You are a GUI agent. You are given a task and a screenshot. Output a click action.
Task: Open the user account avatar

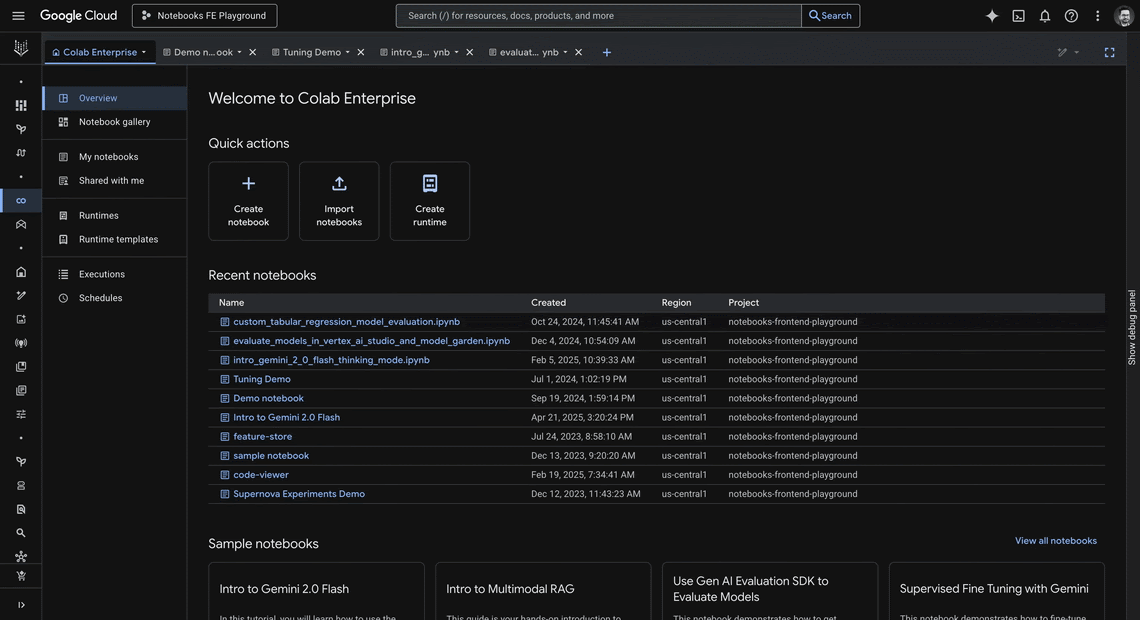1124,15
